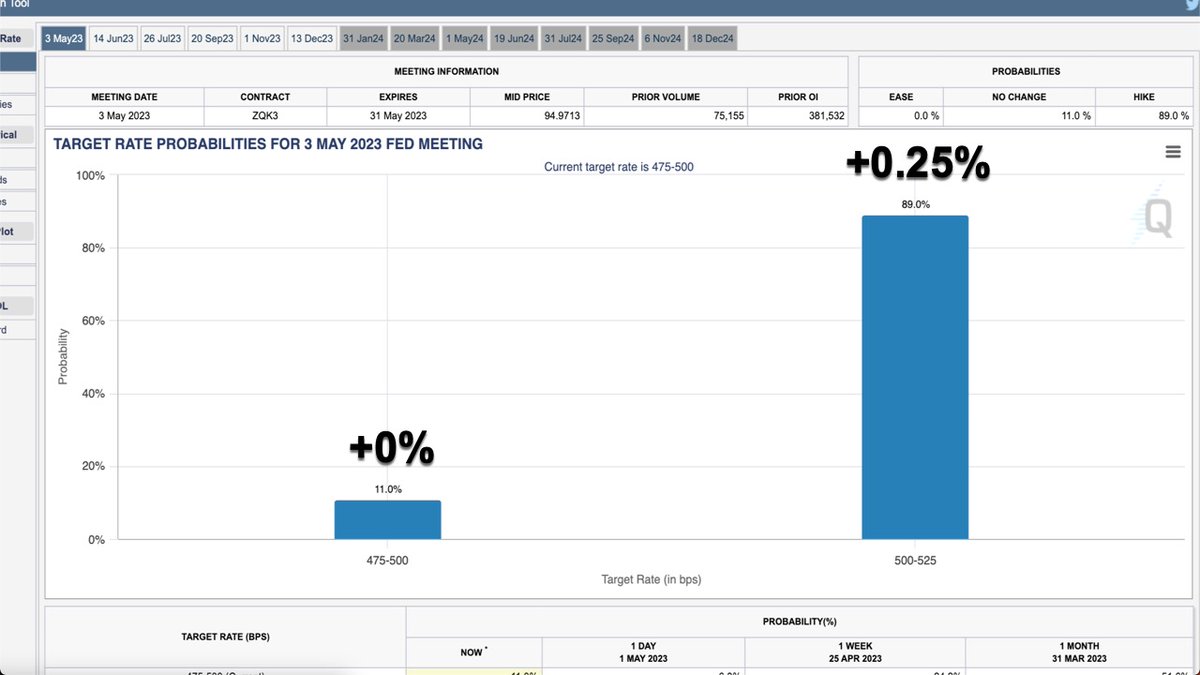This screenshot has width=1200, height=675.
Task: Select the 19 Jun24 meeting tab
Action: pyautogui.click(x=514, y=39)
